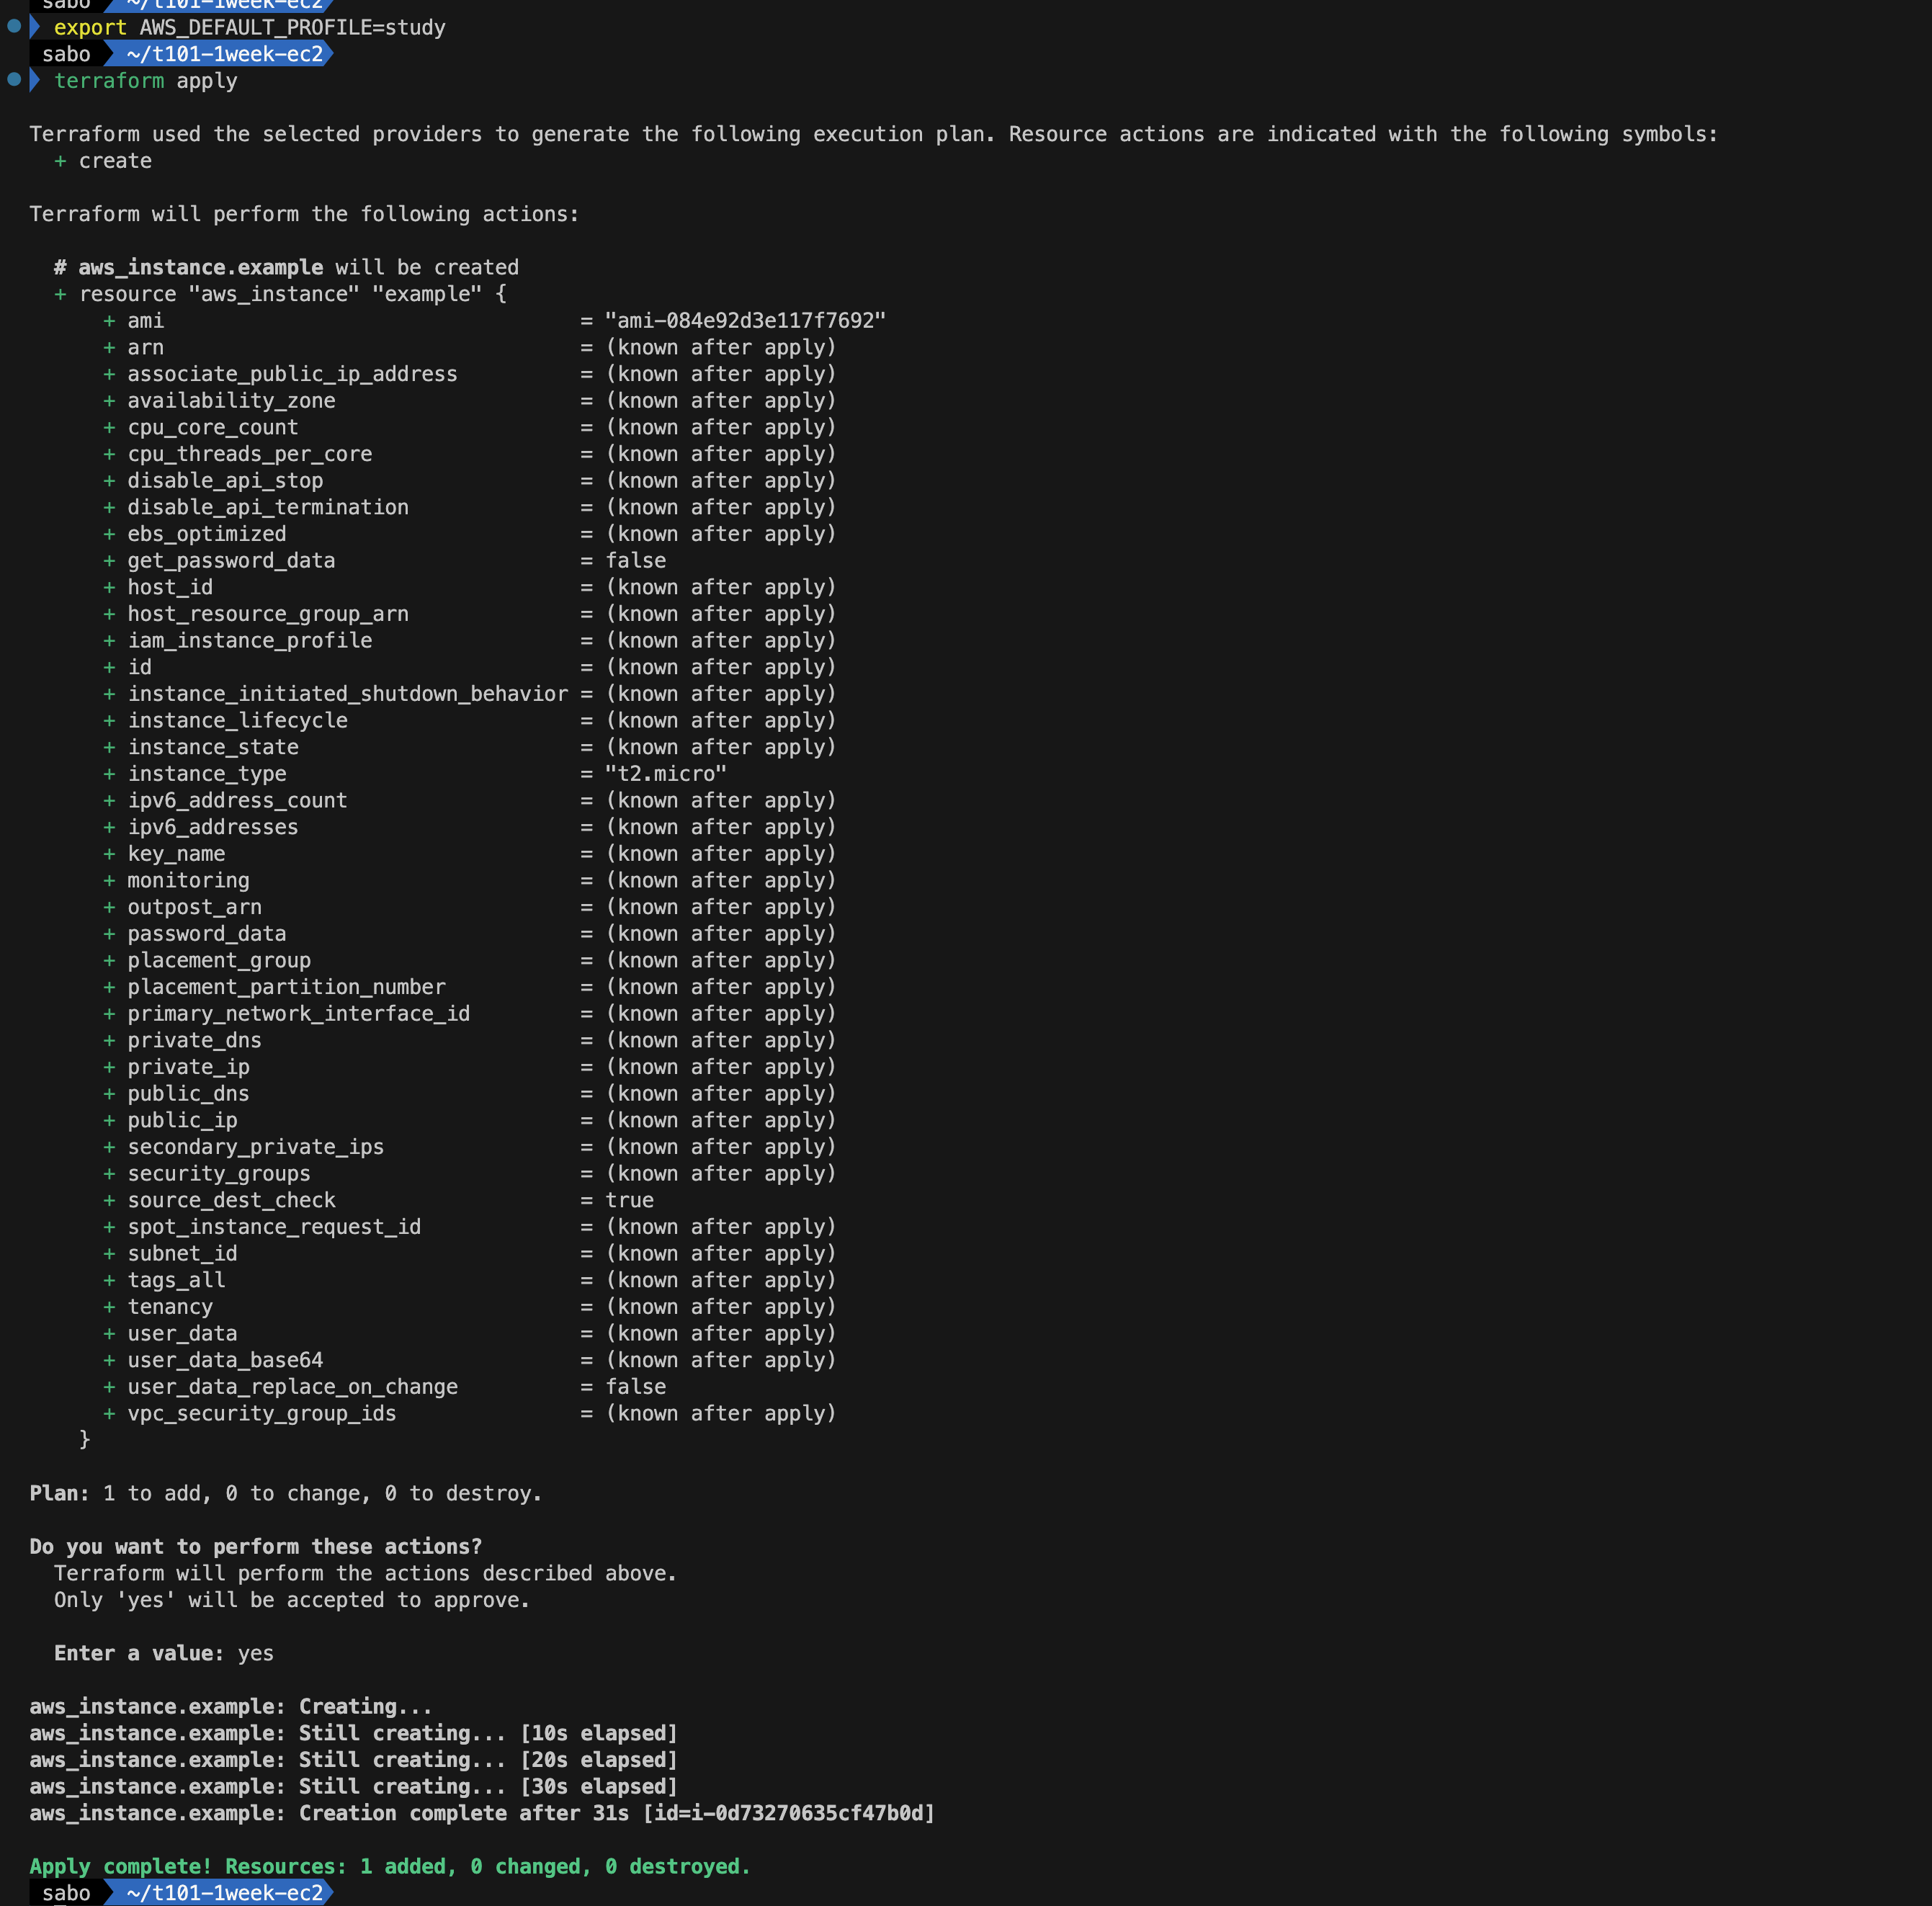Click the source_dest_check true value

pyautogui.click(x=629, y=1200)
